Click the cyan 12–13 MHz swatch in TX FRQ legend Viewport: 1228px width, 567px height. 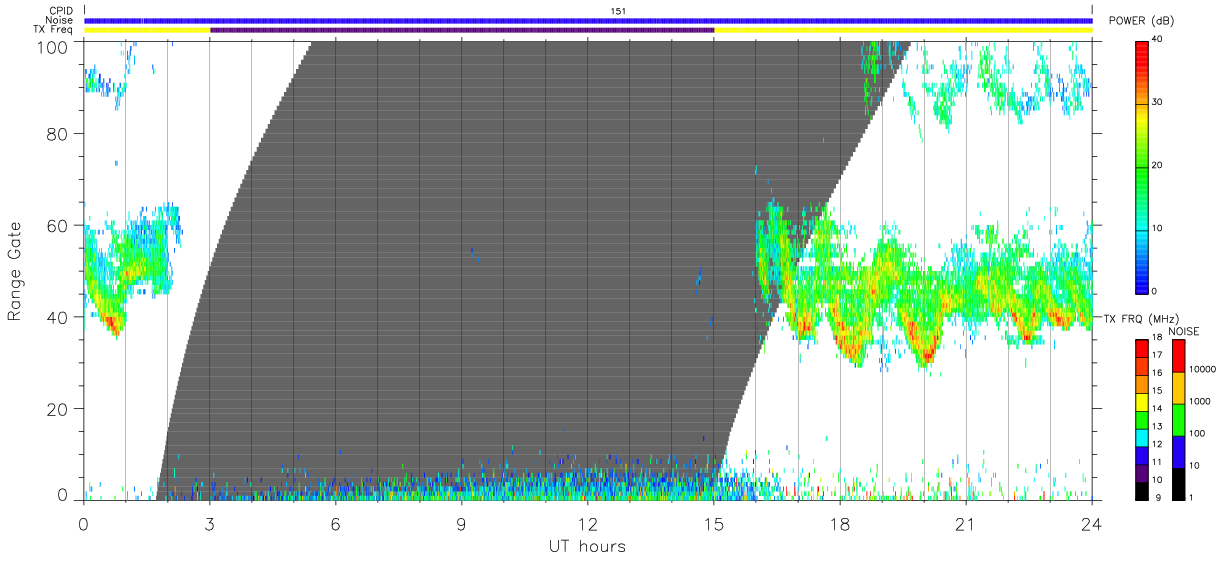click(x=1142, y=437)
